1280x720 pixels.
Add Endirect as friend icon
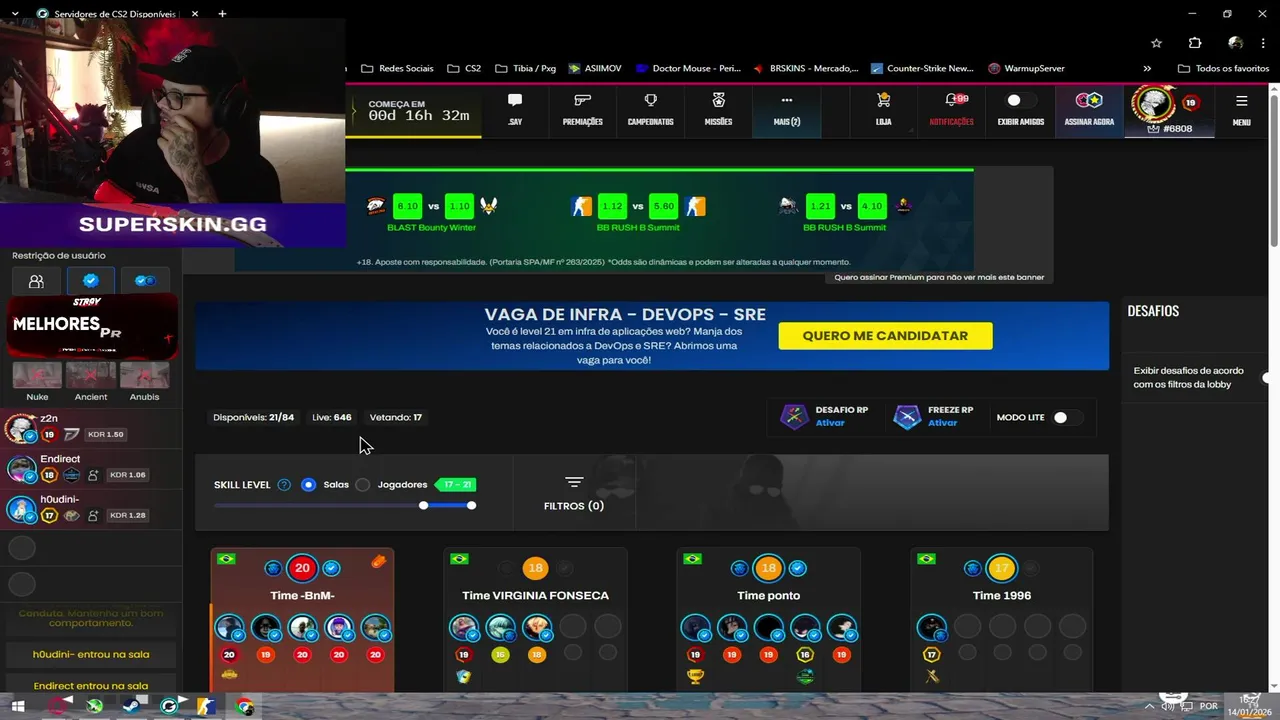coord(93,475)
